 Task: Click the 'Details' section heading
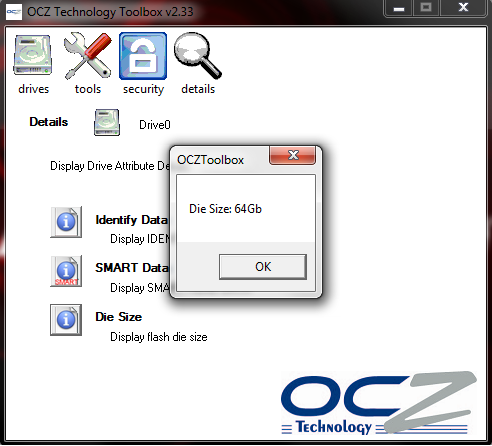pos(49,122)
